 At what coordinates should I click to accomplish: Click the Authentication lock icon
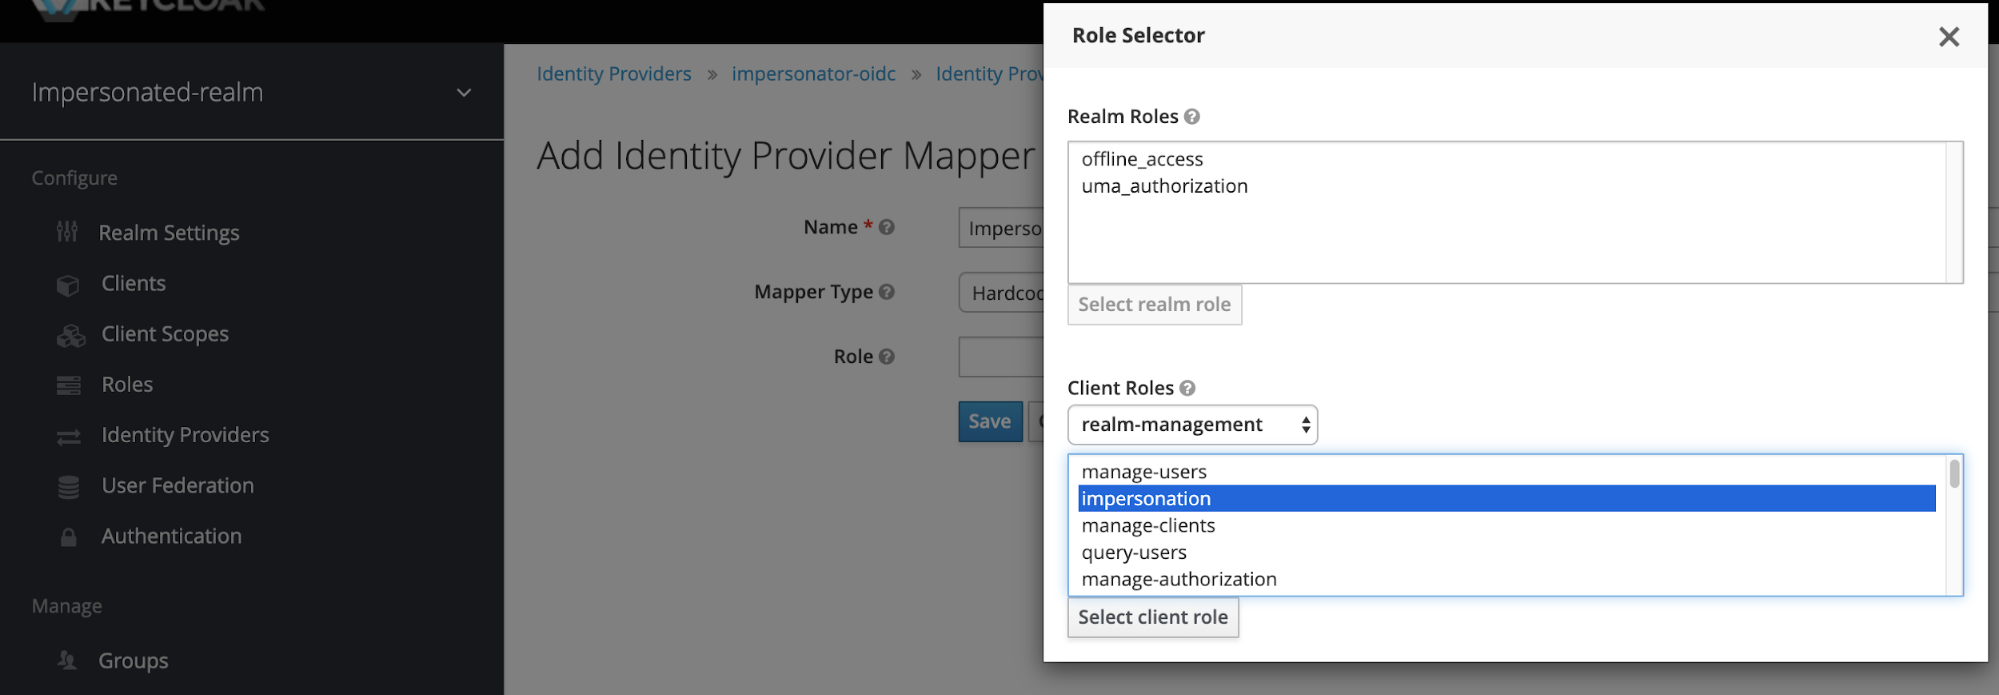point(69,538)
